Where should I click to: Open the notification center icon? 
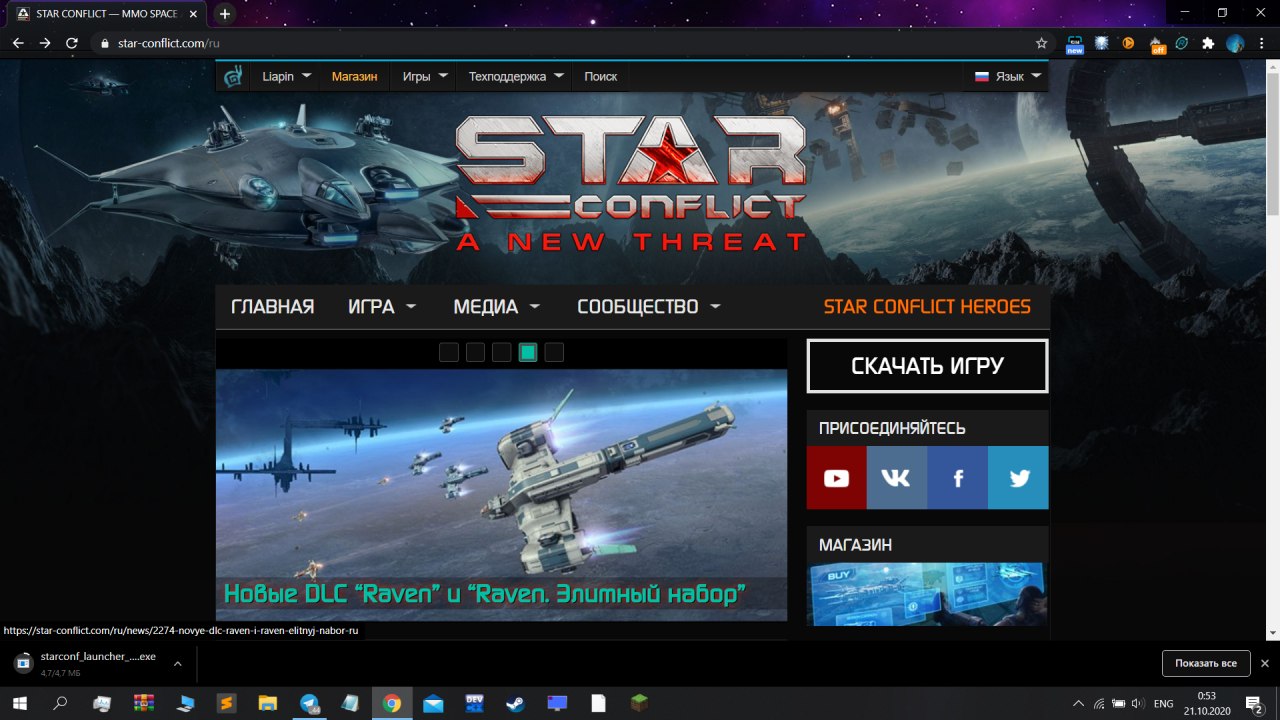[1253, 704]
